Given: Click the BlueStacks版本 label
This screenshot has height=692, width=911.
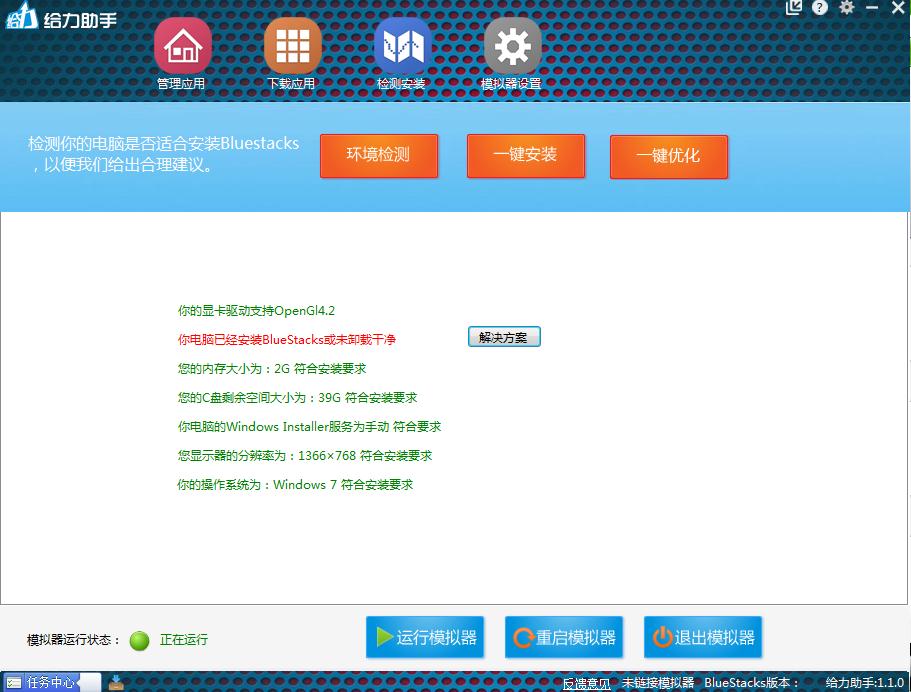Looking at the screenshot, I should coord(751,683).
